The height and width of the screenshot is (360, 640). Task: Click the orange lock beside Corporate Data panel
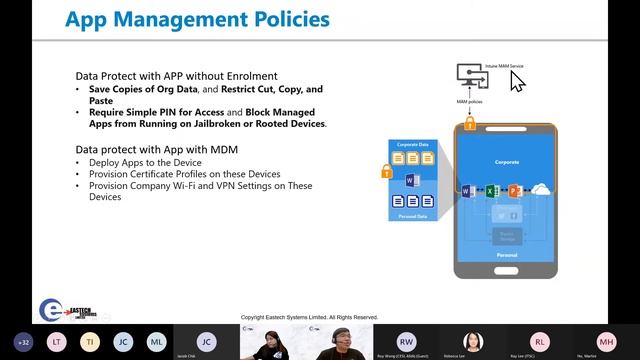coord(387,171)
